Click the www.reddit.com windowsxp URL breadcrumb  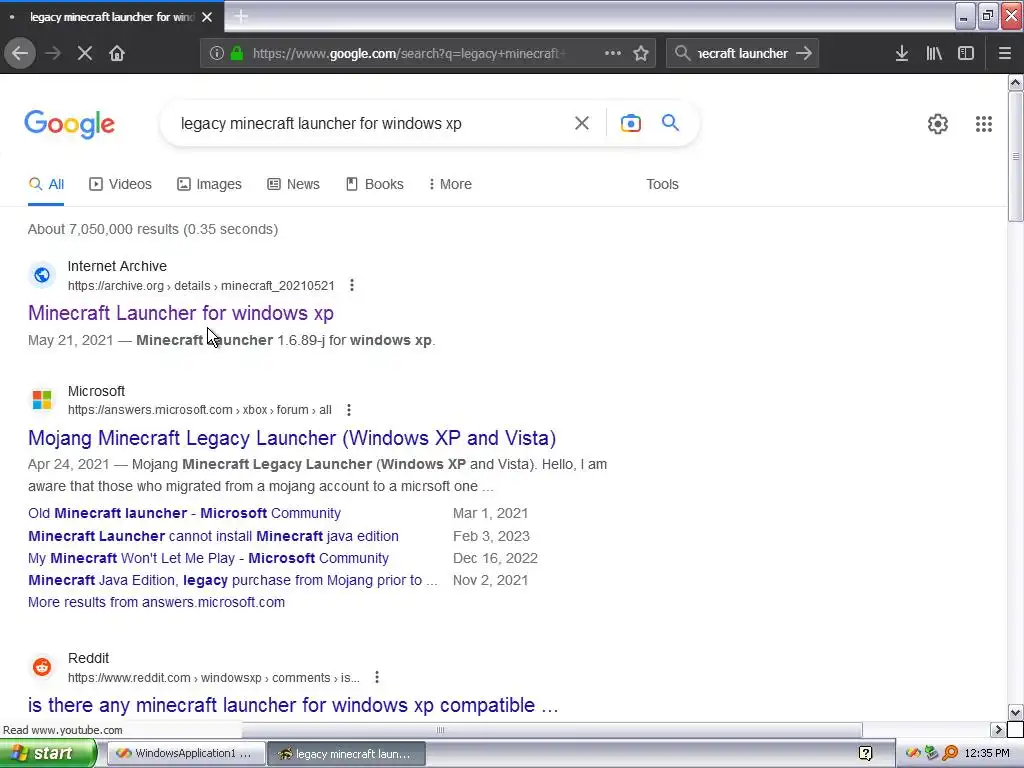point(214,677)
